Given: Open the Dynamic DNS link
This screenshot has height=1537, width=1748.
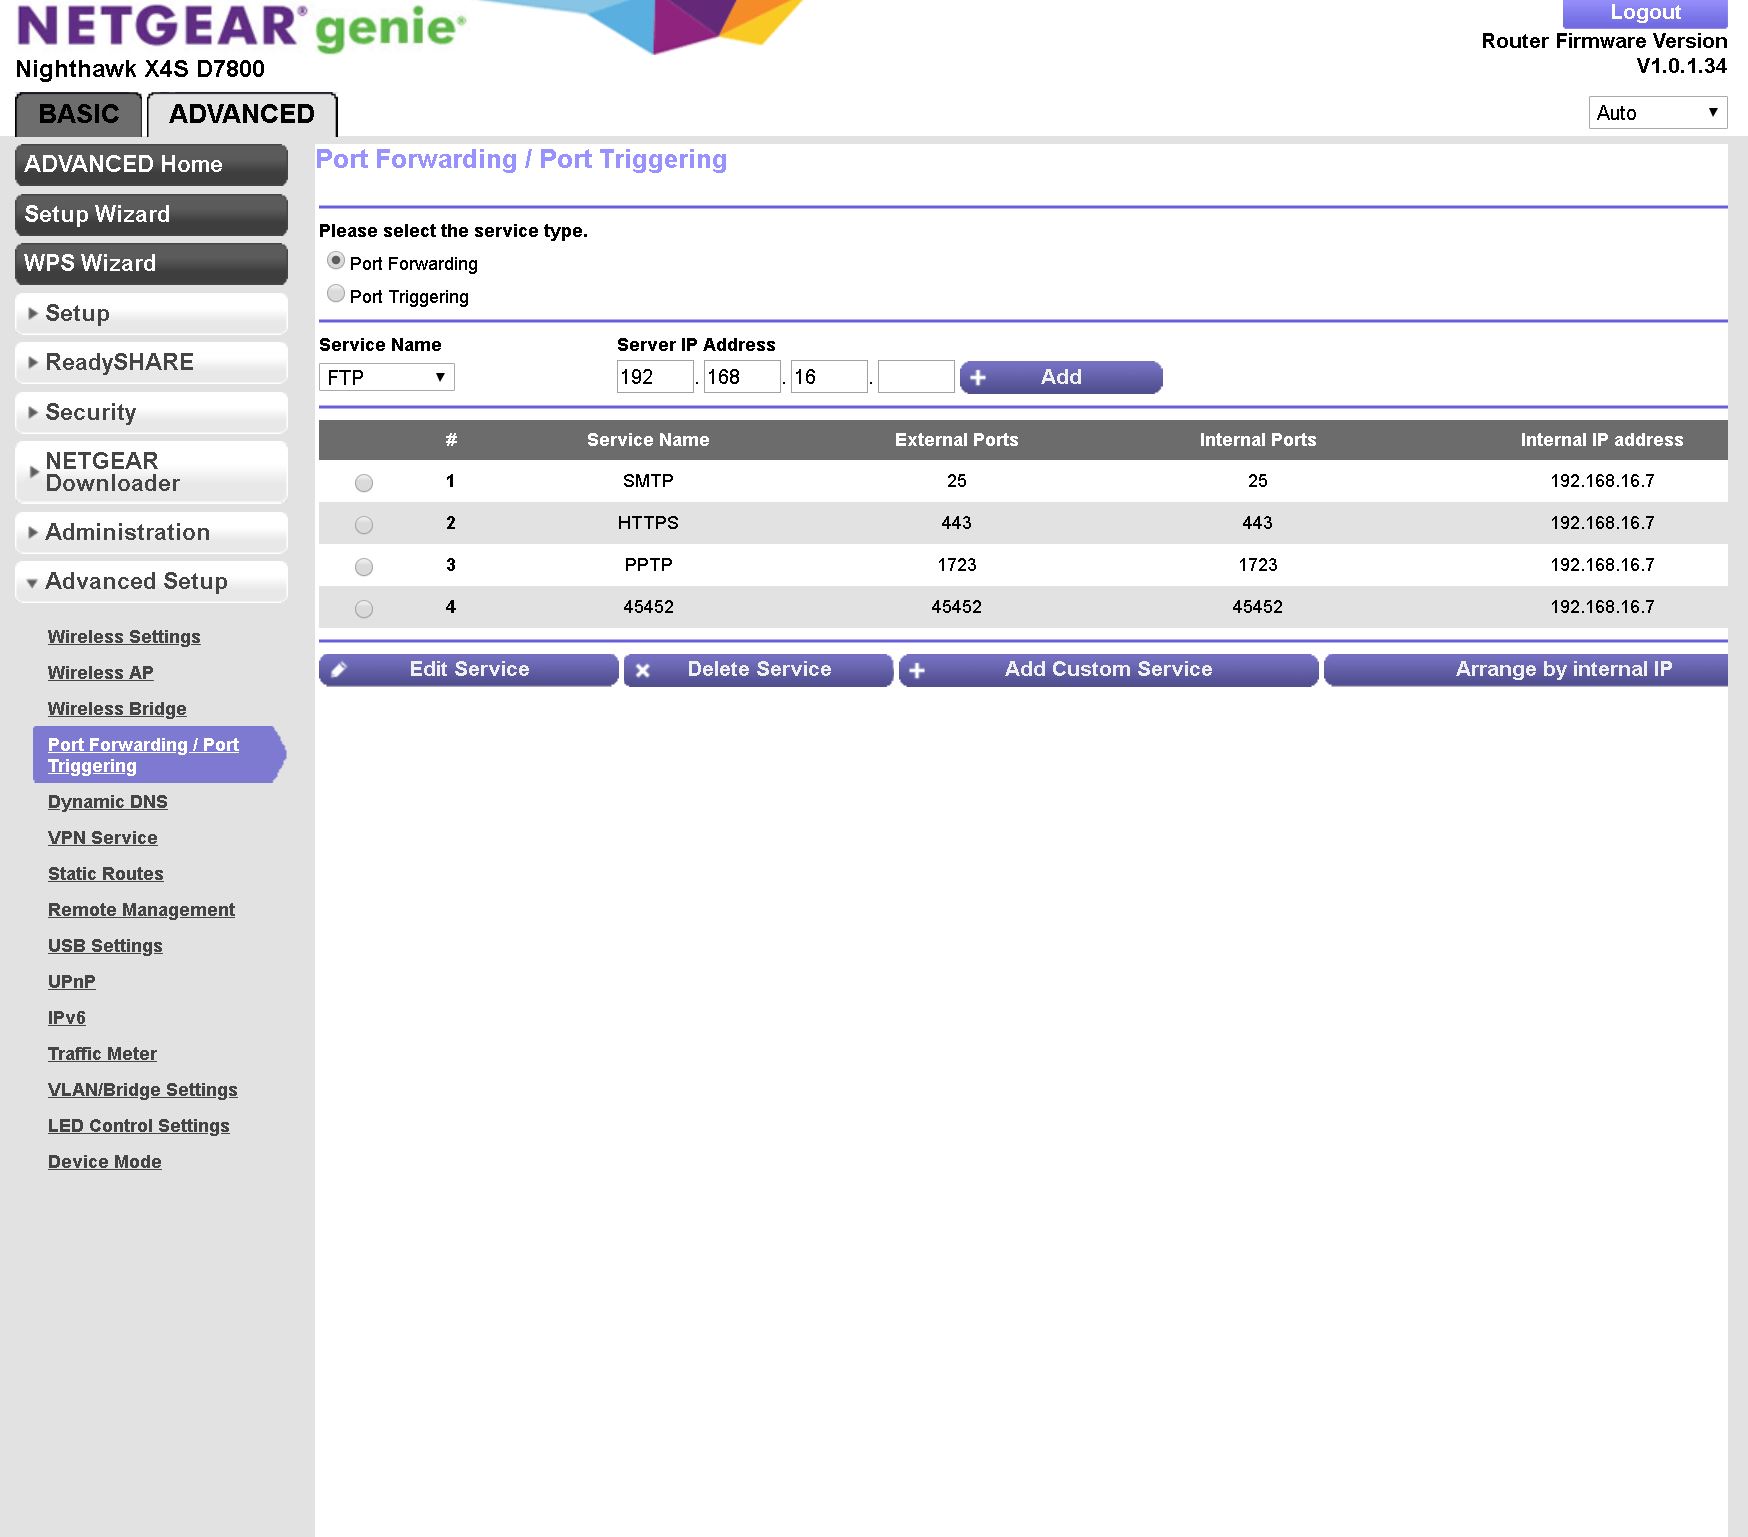Looking at the screenshot, I should 108,802.
